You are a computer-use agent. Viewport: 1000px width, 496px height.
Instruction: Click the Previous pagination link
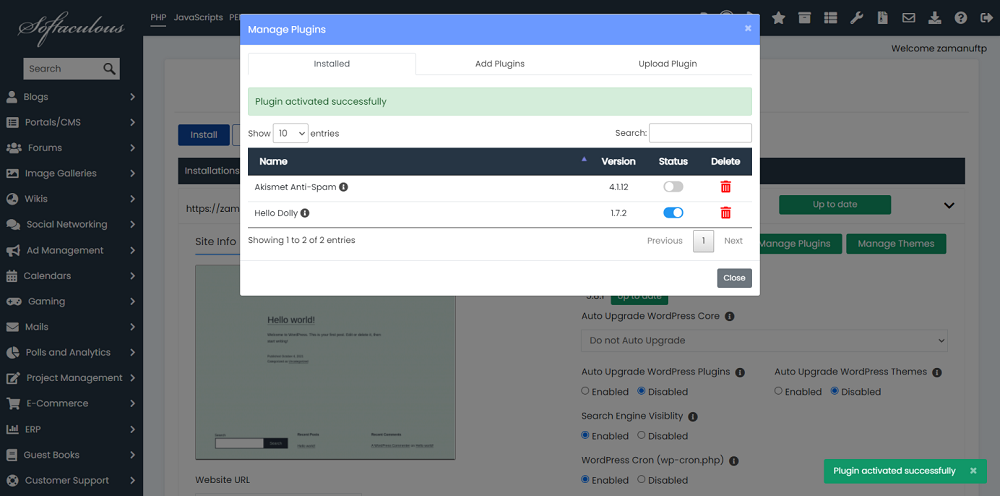(665, 241)
